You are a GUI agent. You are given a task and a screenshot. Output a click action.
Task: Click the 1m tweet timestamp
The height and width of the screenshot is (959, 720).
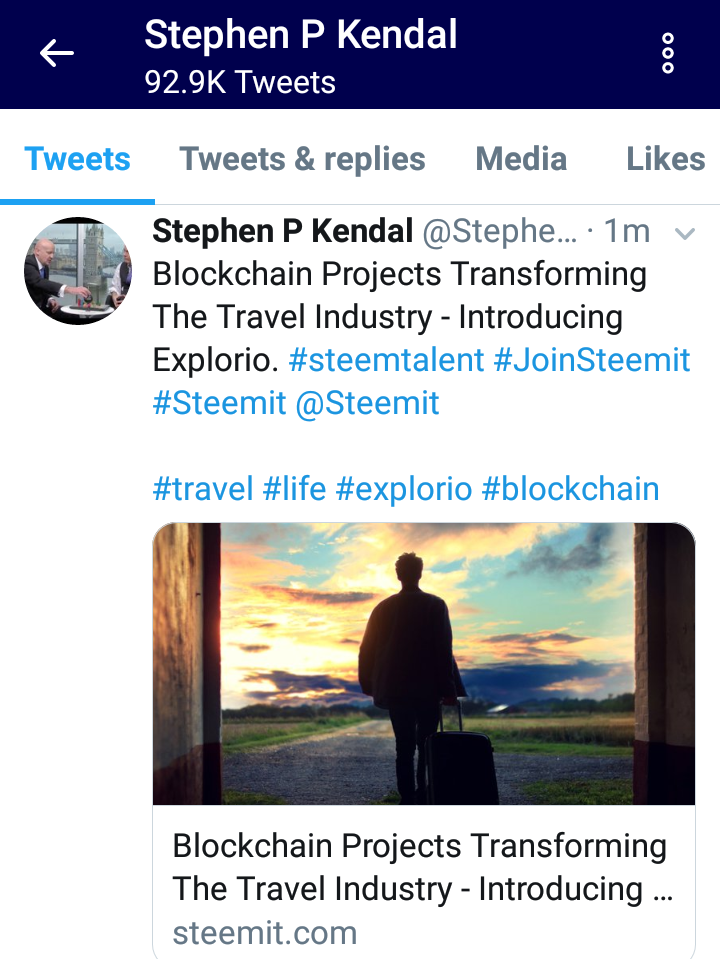626,232
